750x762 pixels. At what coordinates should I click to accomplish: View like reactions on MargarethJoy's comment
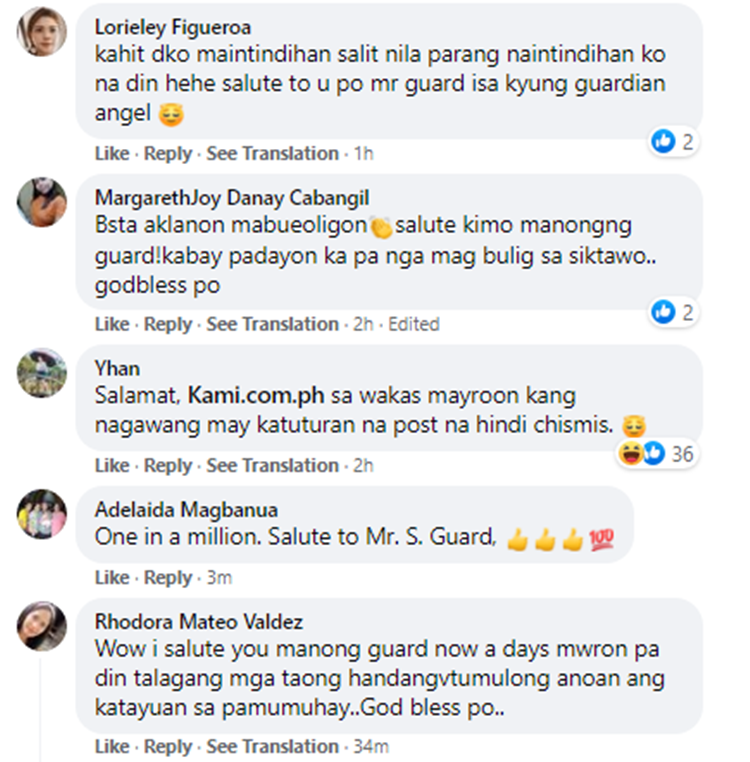673,312
